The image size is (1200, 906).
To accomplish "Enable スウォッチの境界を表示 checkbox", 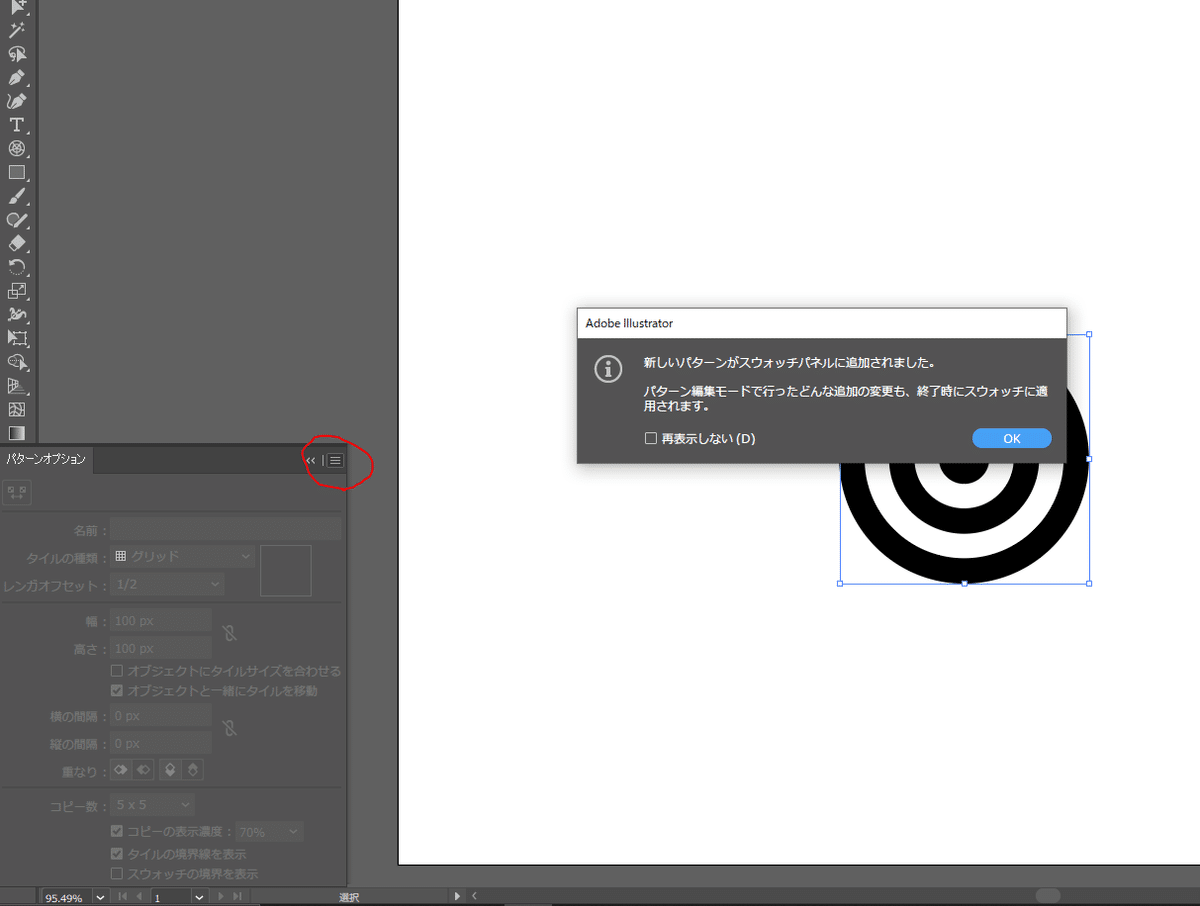I will 117,874.
